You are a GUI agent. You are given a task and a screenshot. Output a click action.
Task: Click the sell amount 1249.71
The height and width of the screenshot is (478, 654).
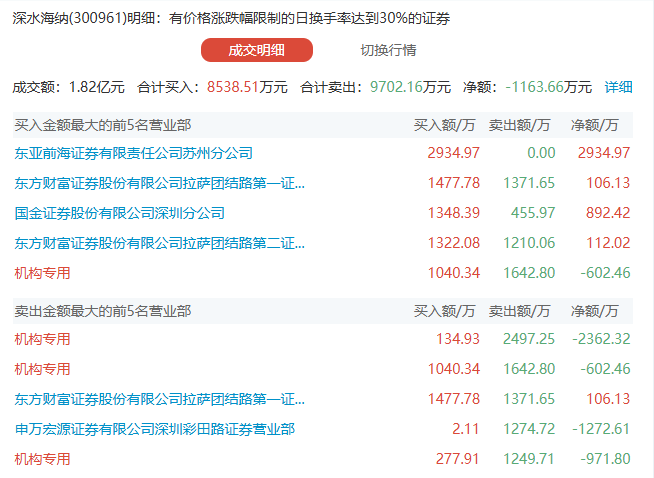(529, 459)
